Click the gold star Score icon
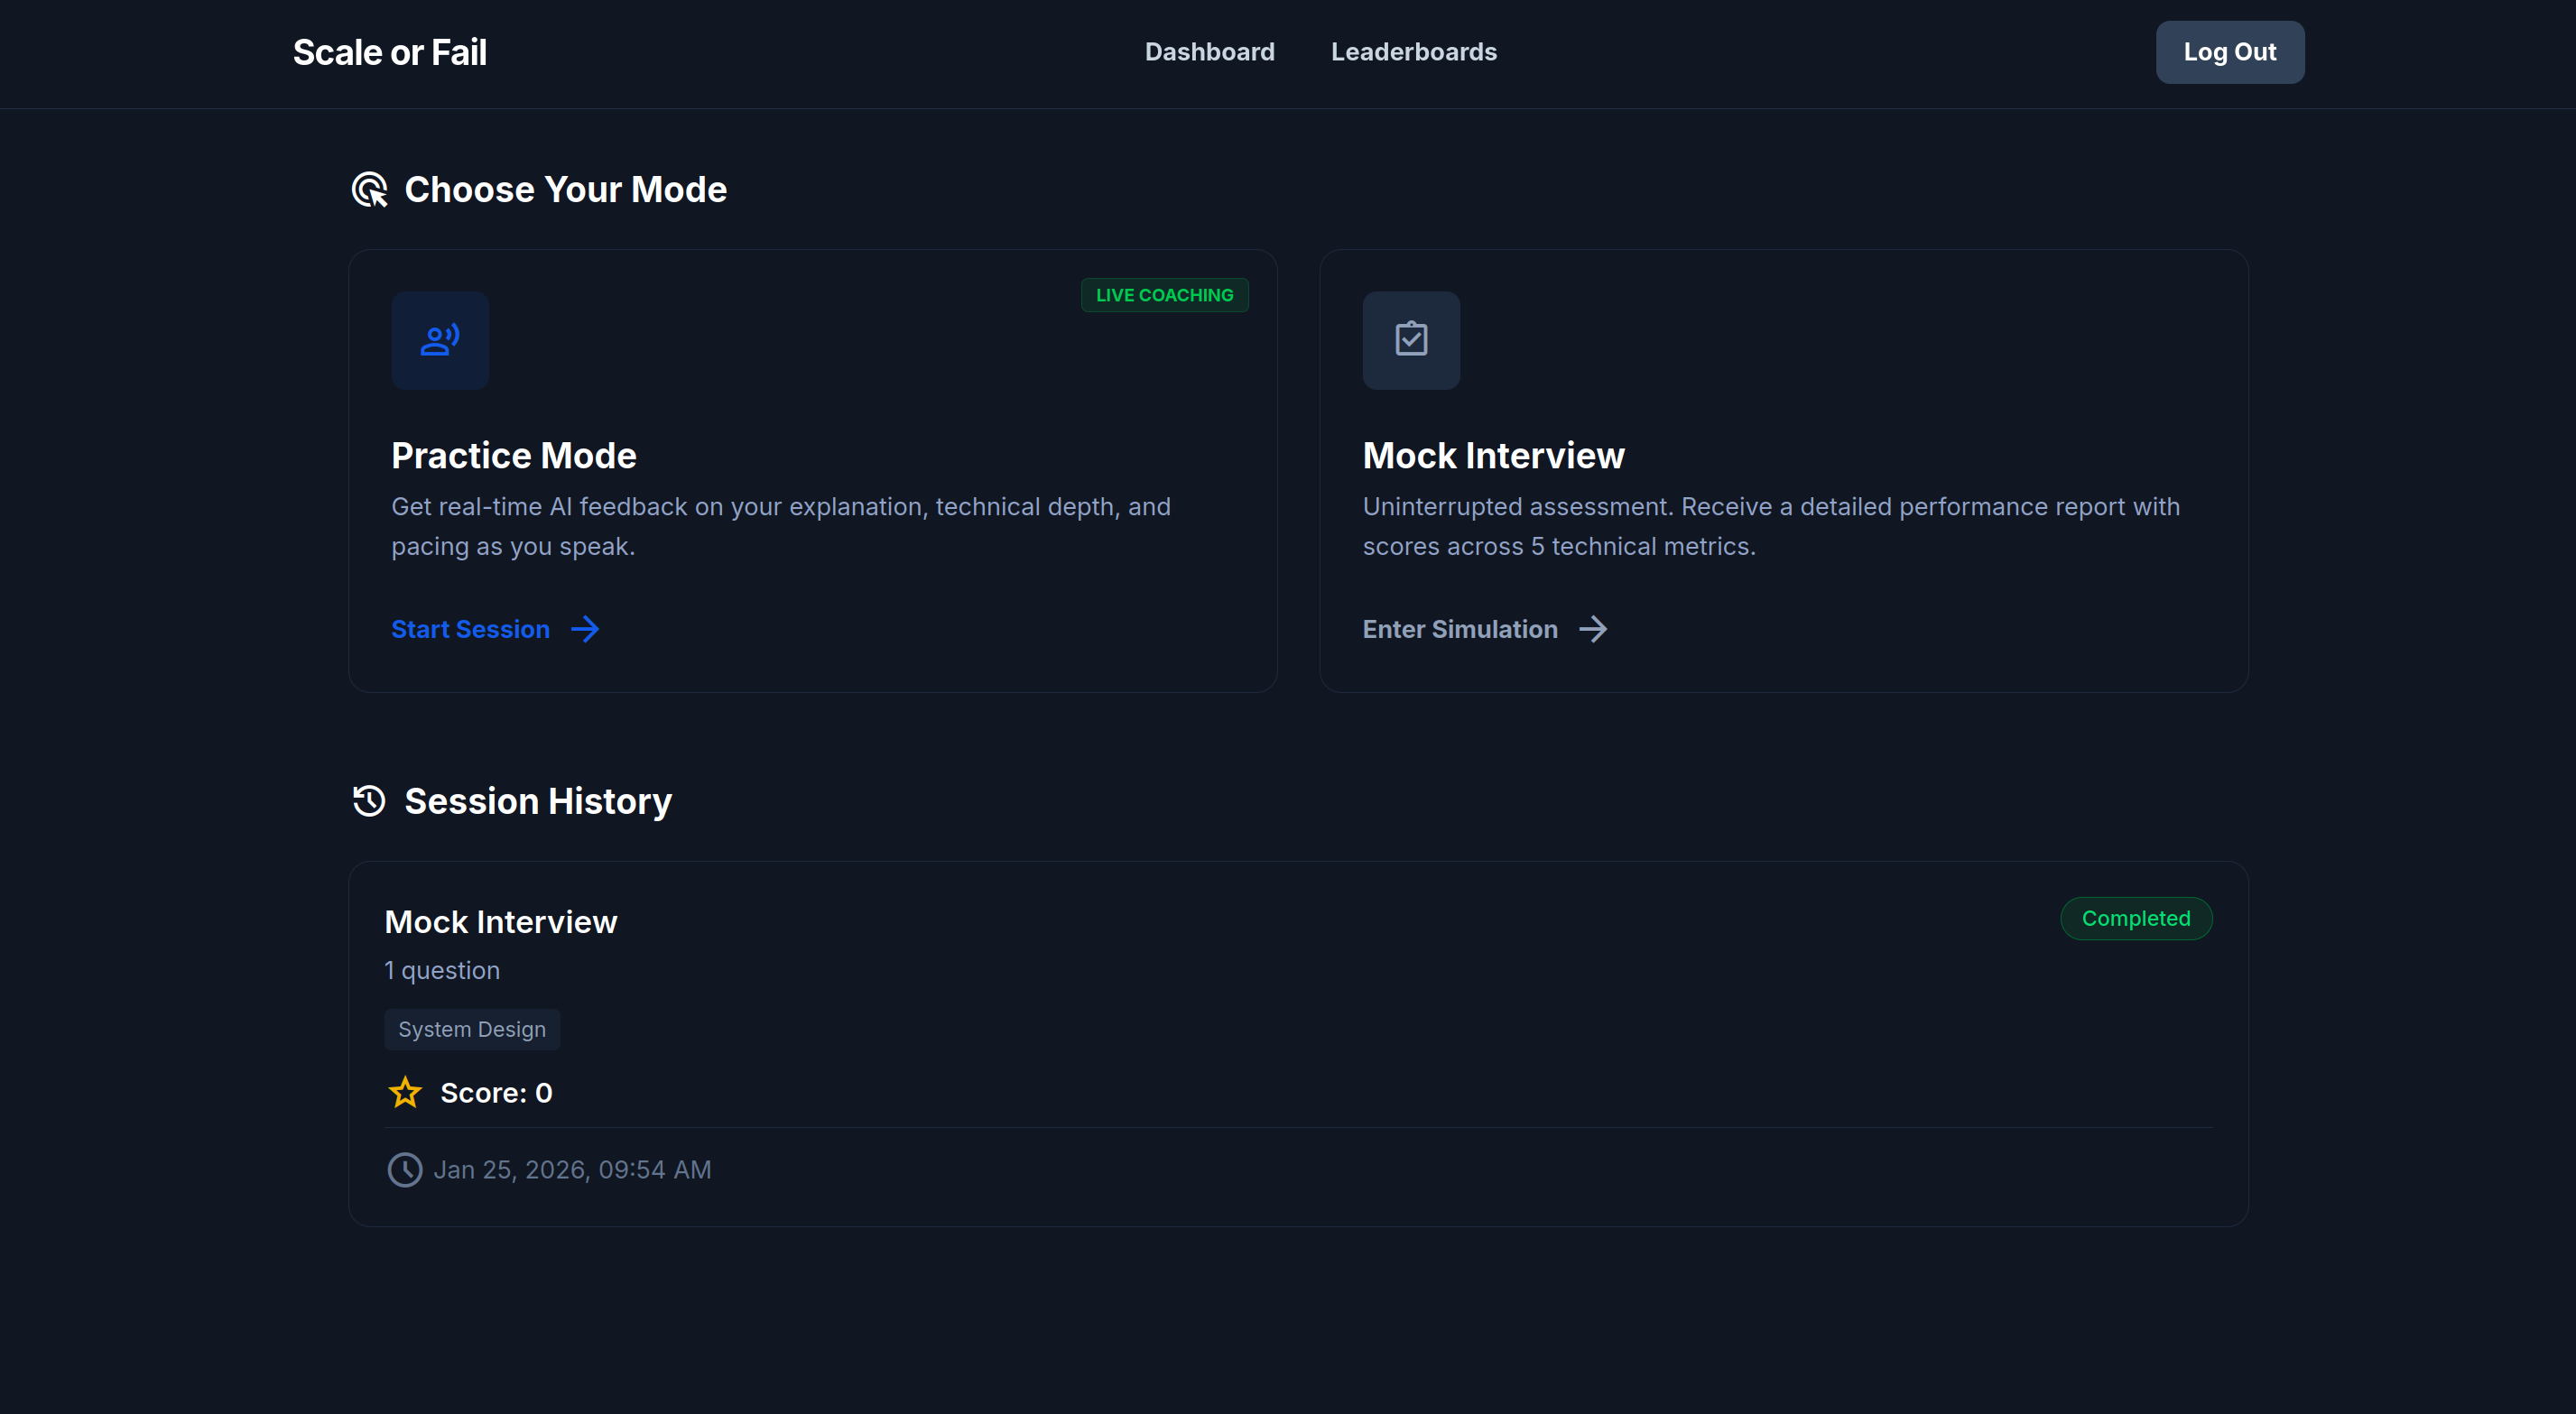 point(405,1093)
